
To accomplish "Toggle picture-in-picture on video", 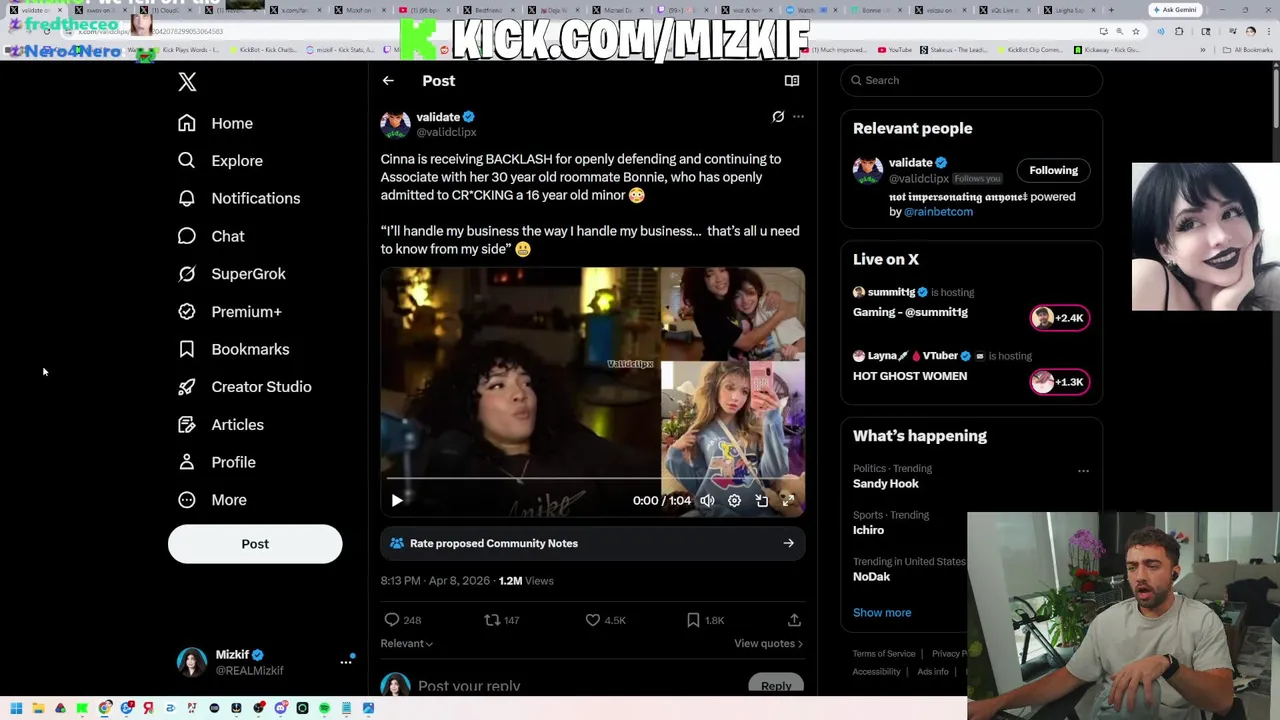I will [761, 501].
